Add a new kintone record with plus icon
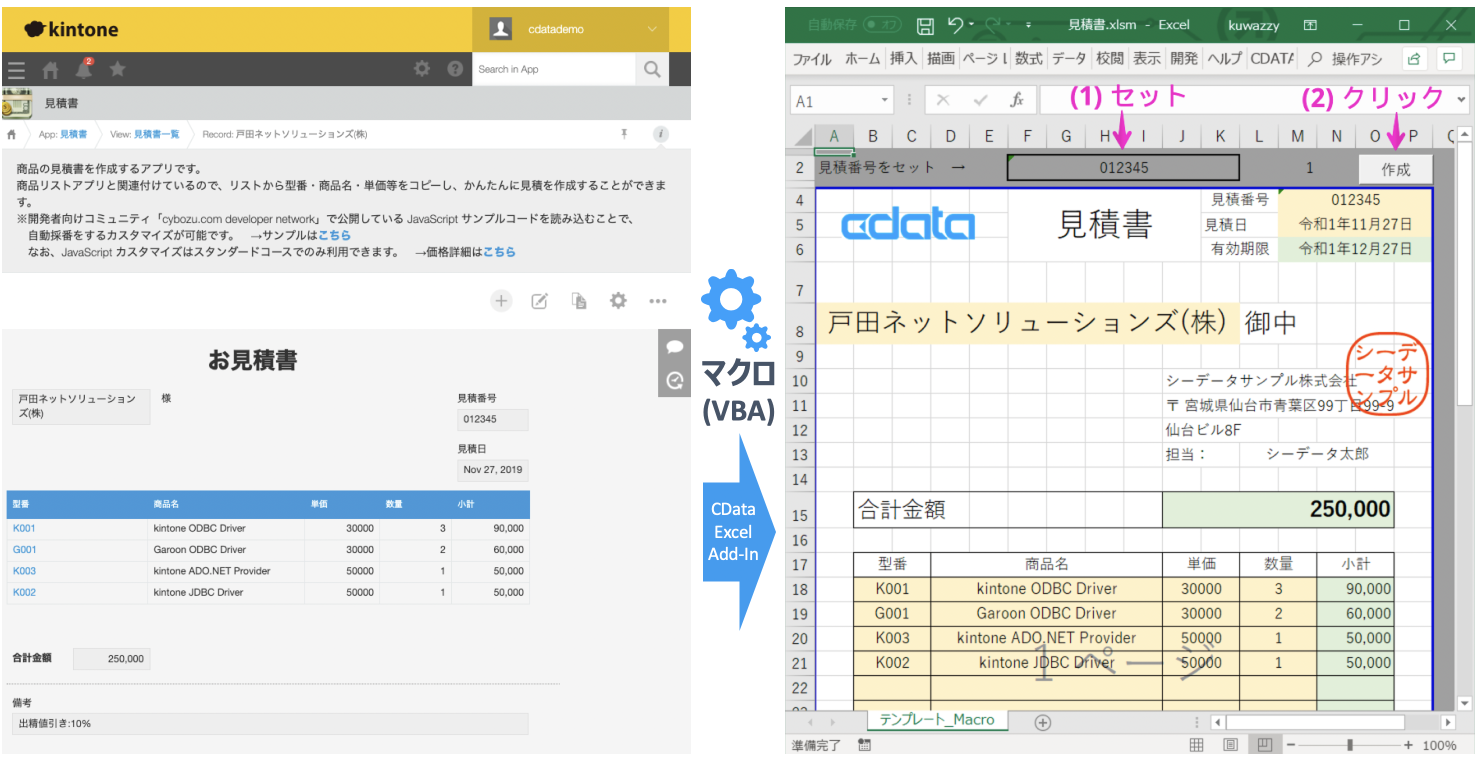The image size is (1477, 763). (501, 300)
